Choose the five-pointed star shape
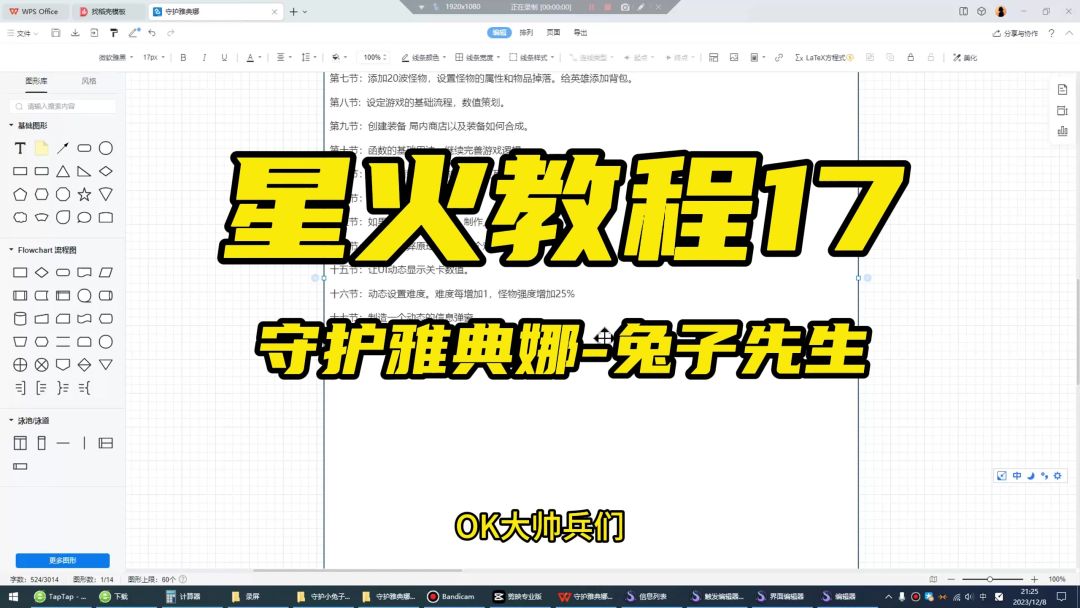This screenshot has width=1080, height=608. click(84, 194)
